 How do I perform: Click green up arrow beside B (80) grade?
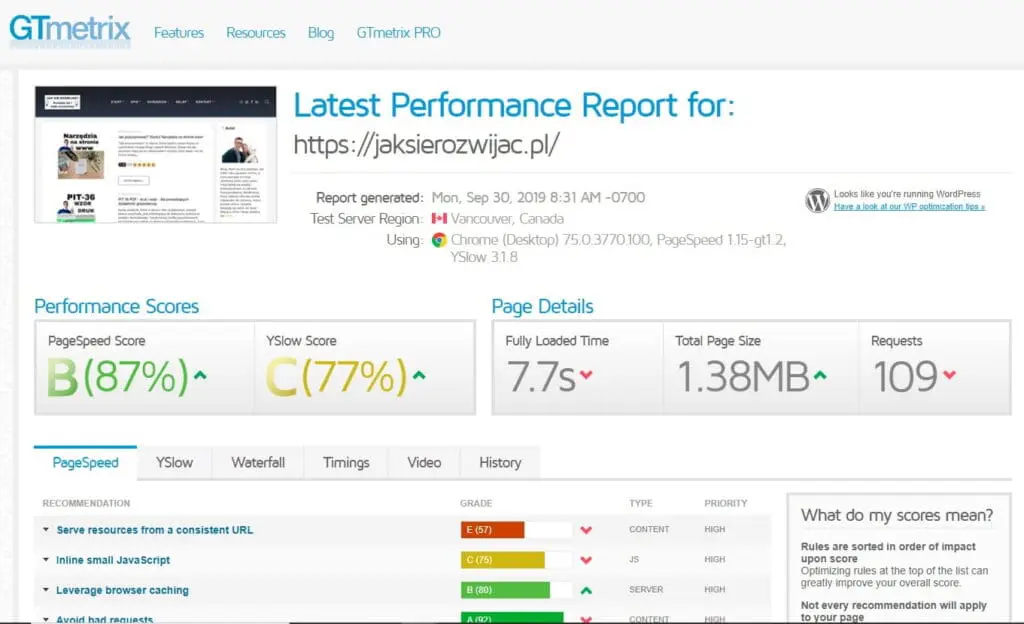coord(586,590)
